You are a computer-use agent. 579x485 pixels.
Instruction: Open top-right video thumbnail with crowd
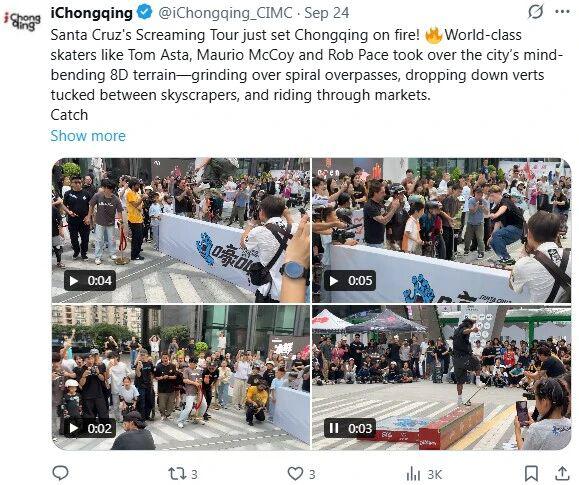click(x=441, y=230)
